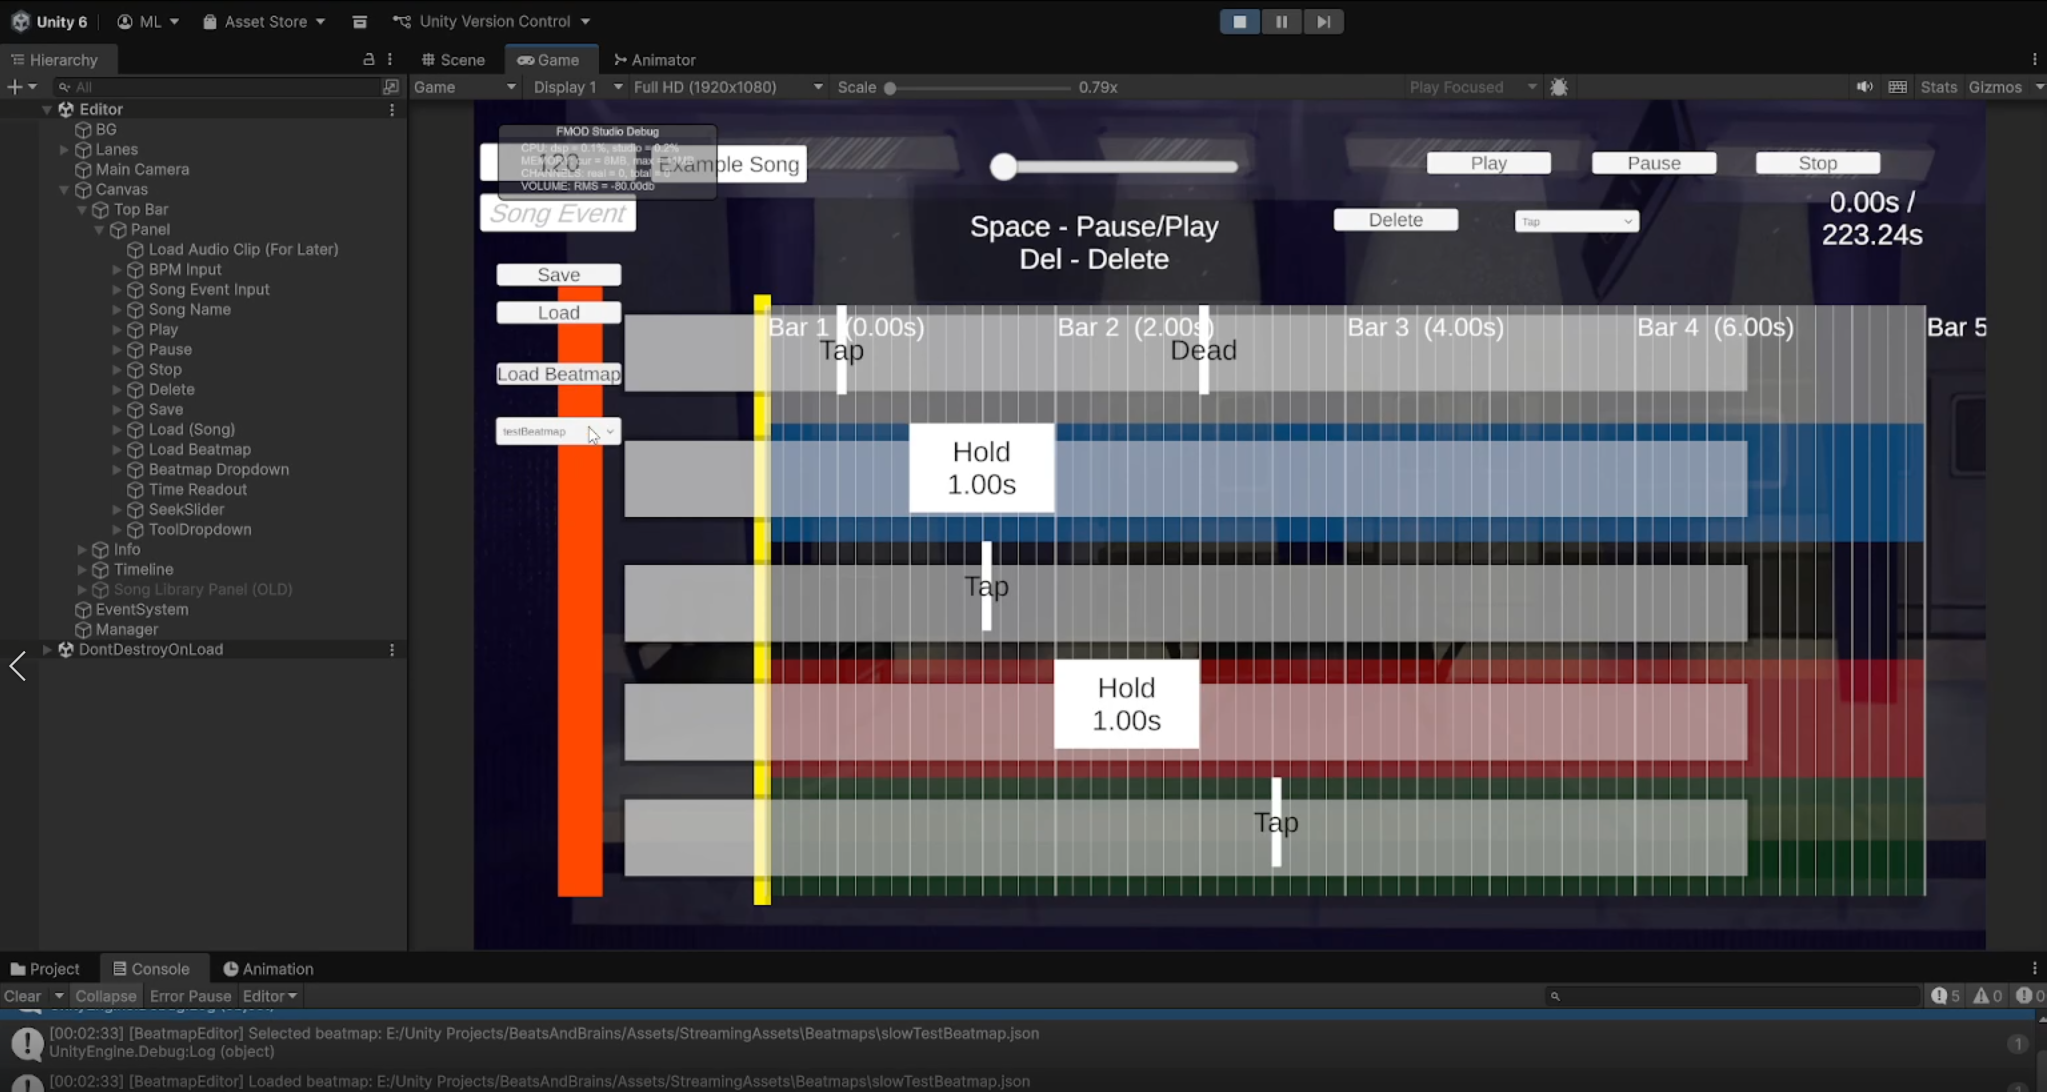Step one frame with the step icon

pyautogui.click(x=1323, y=21)
